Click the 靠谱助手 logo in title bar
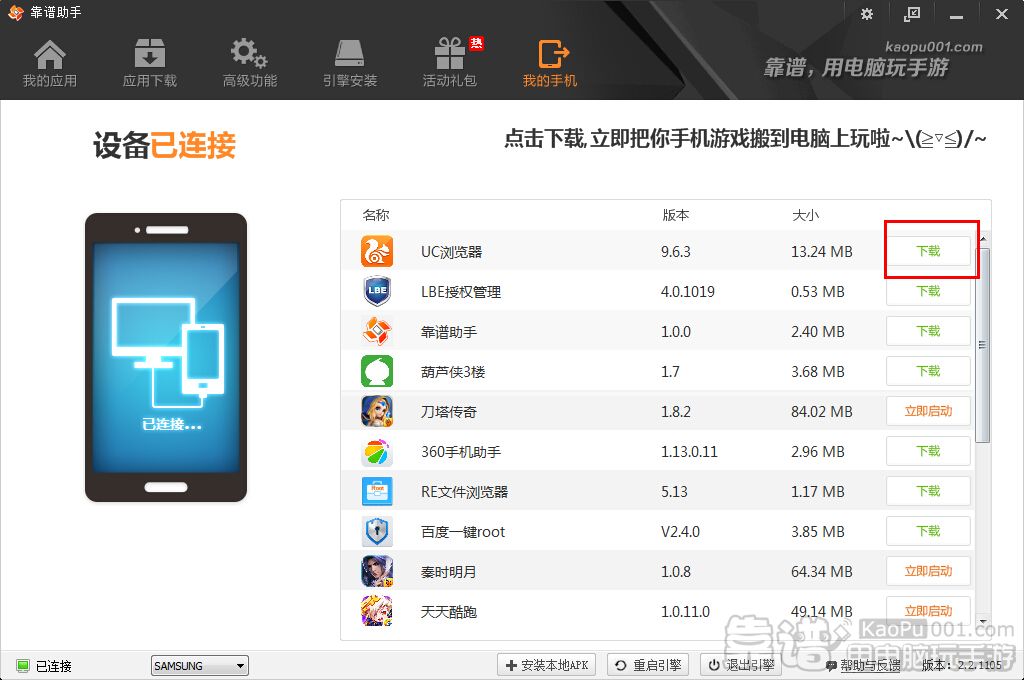The width and height of the screenshot is (1024, 680). click(16, 13)
